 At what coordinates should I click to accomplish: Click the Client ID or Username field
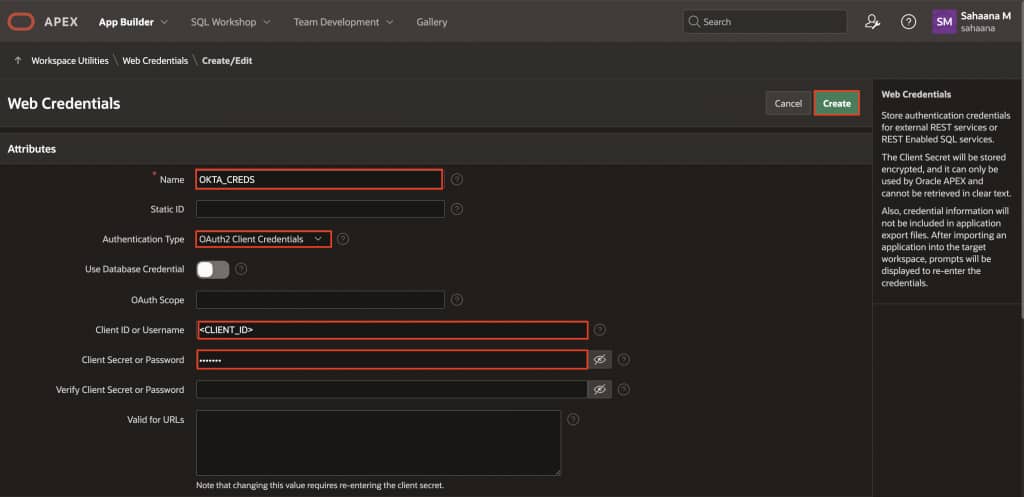(392, 330)
